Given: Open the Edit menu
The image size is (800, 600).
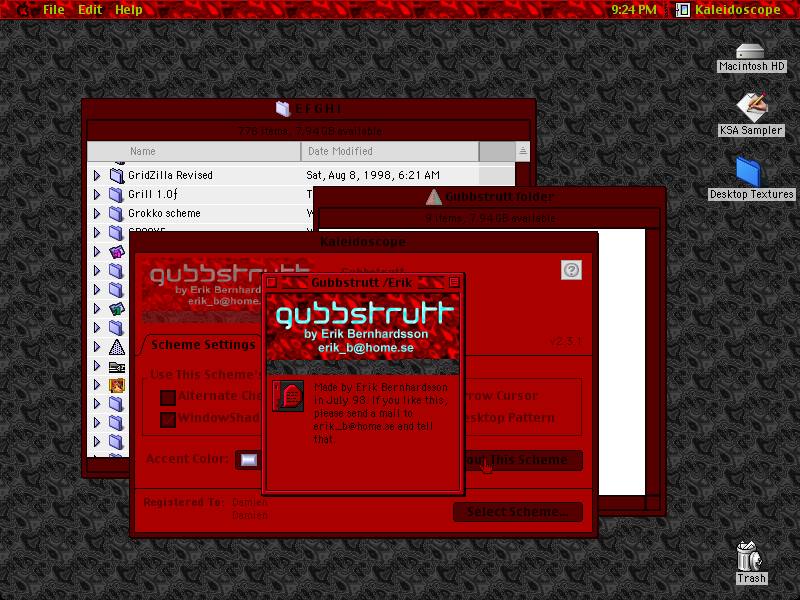Looking at the screenshot, I should (x=90, y=9).
